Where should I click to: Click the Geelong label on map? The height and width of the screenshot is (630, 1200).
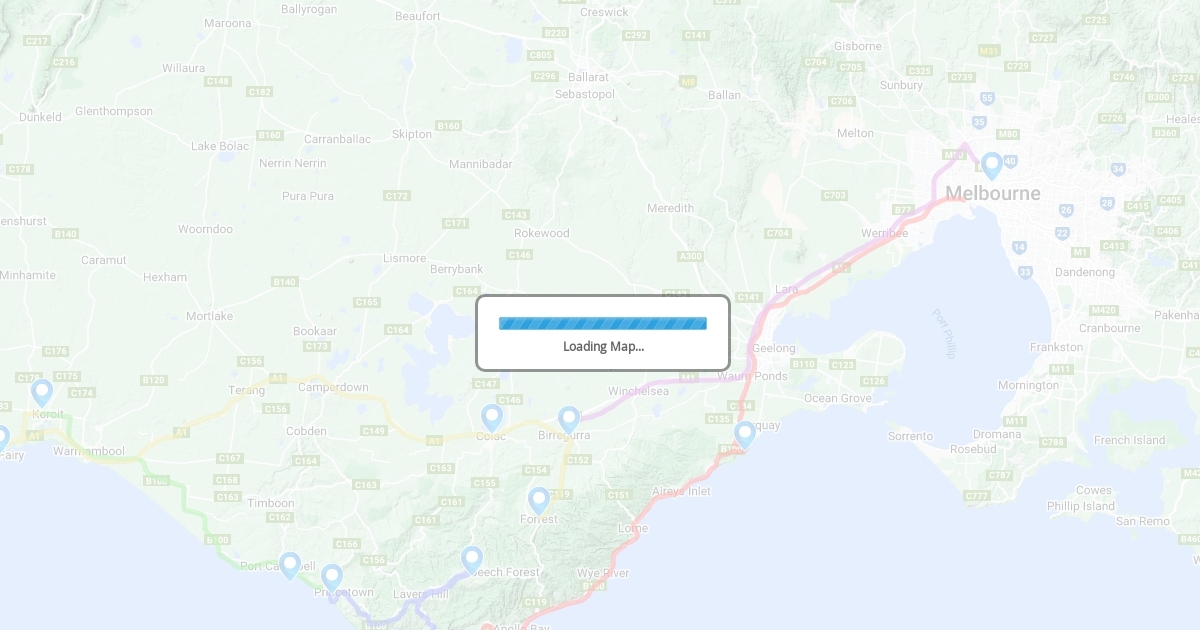(x=774, y=348)
